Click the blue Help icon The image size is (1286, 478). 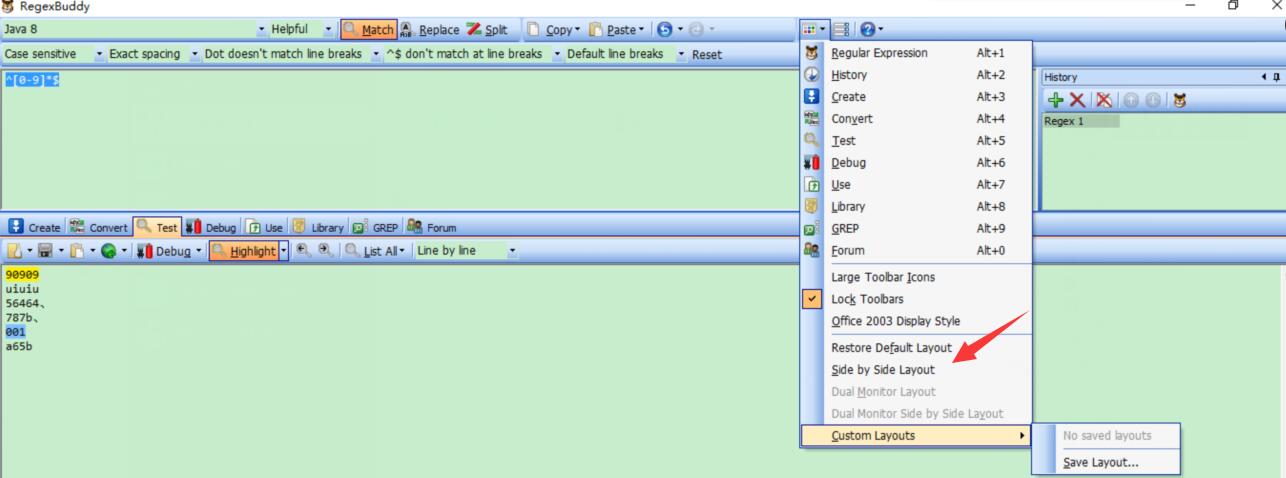(866, 30)
